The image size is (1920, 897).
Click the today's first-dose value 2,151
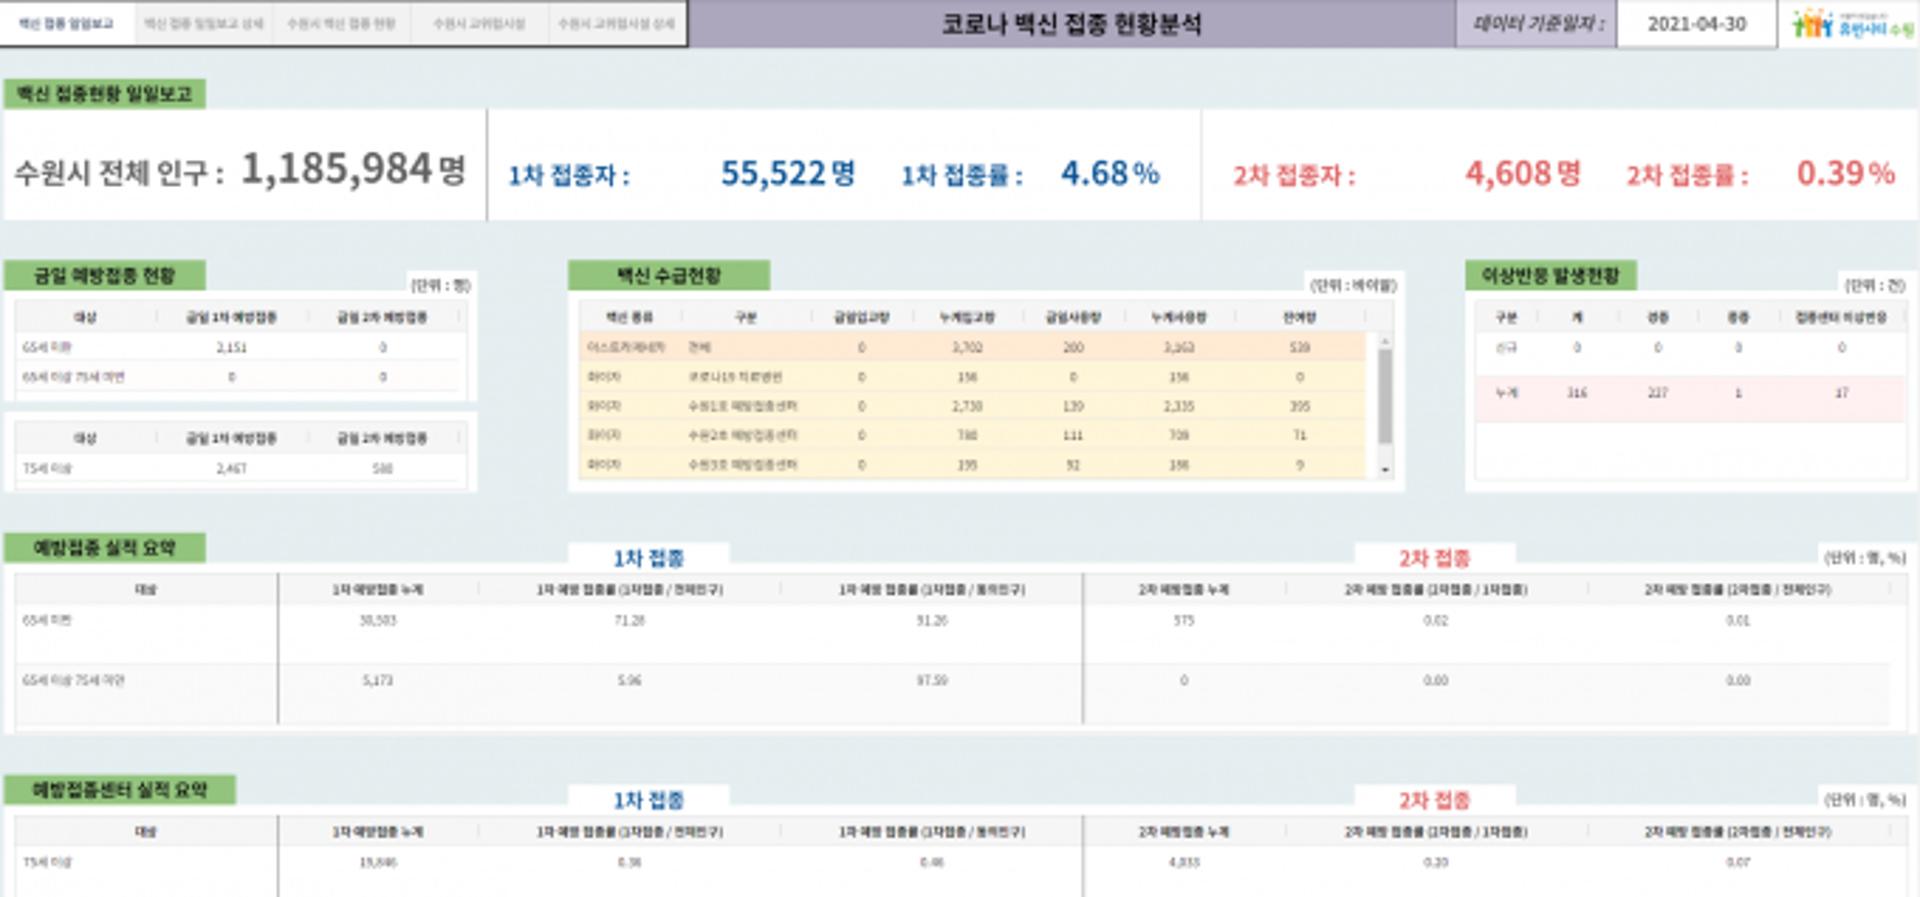[x=231, y=347]
